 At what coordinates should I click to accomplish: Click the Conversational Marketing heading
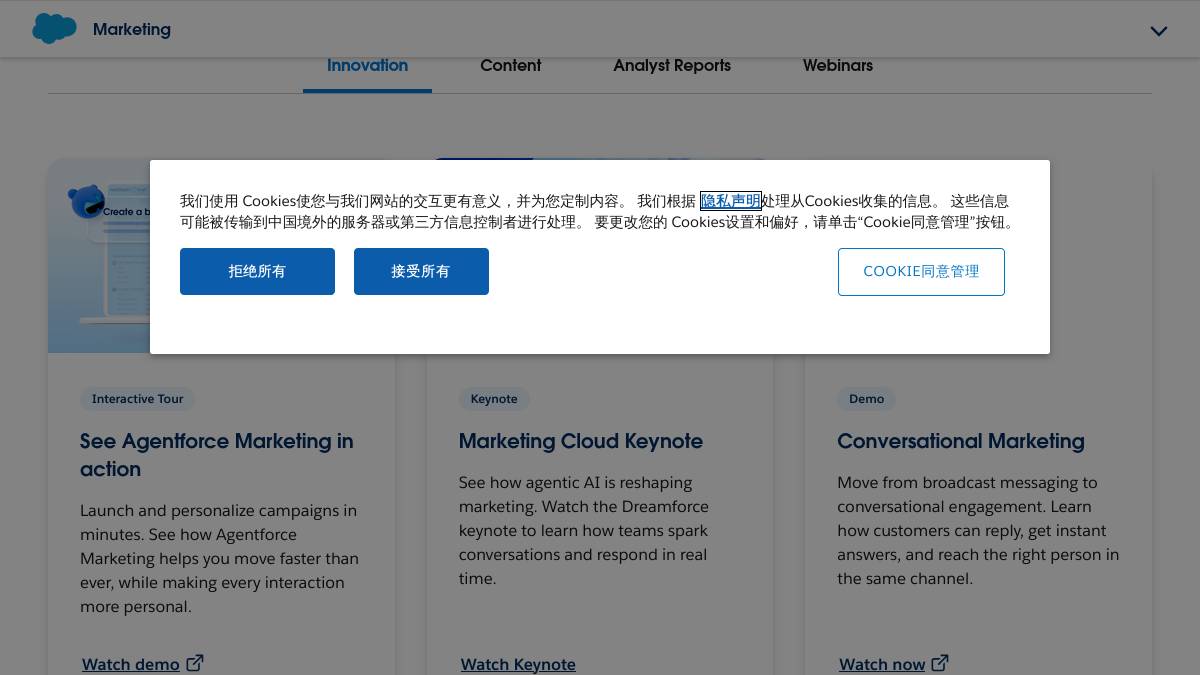pyautogui.click(x=961, y=441)
